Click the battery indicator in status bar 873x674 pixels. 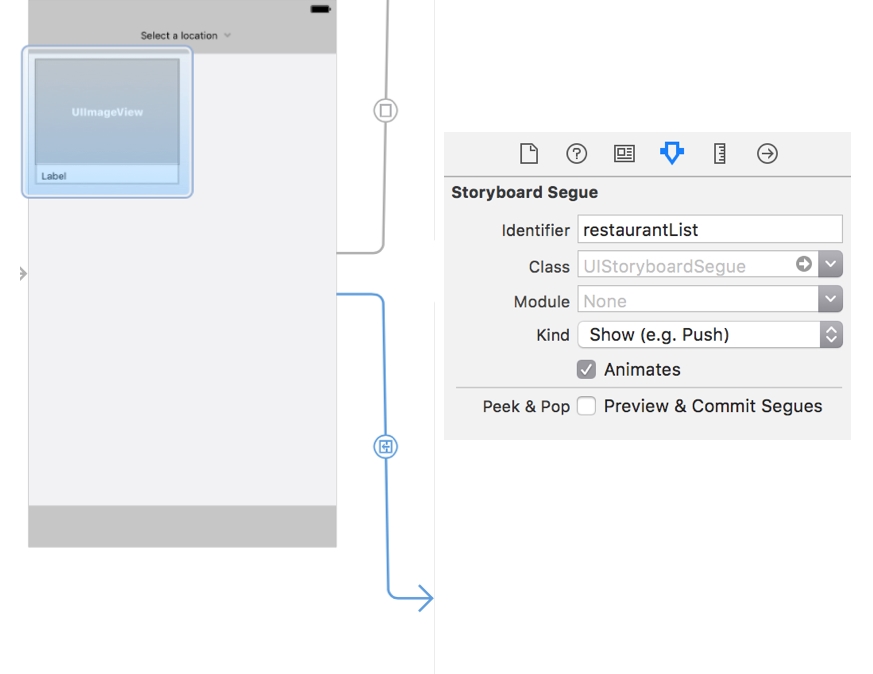[321, 9]
